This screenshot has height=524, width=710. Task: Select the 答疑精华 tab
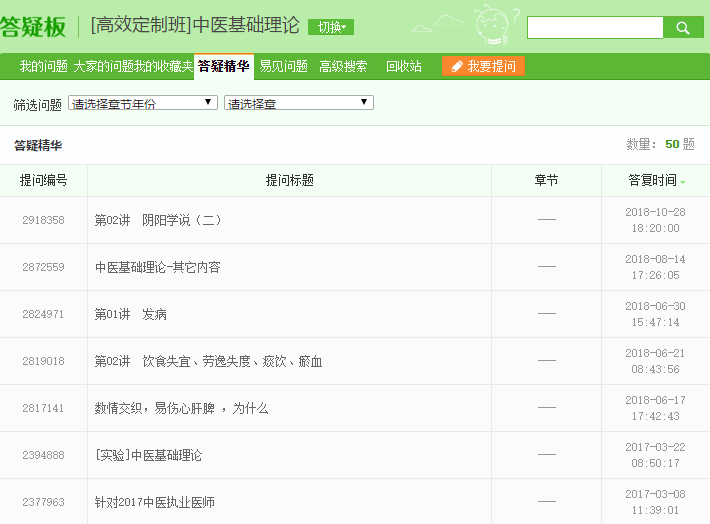[x=224, y=67]
